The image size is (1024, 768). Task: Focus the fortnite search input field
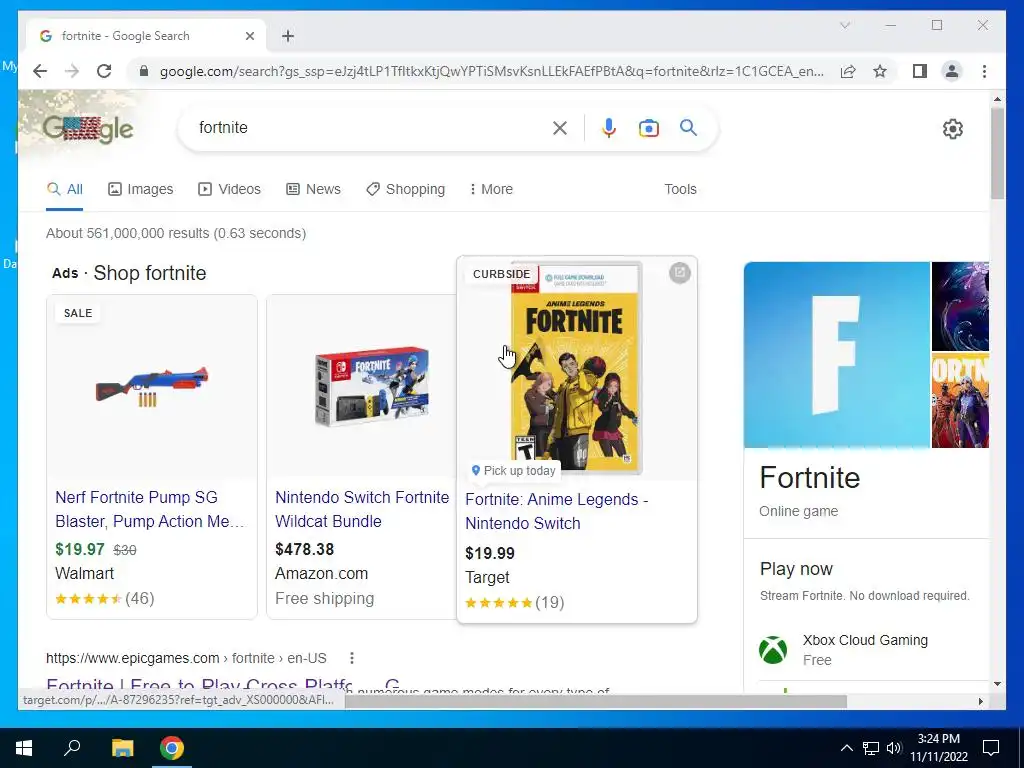369,128
